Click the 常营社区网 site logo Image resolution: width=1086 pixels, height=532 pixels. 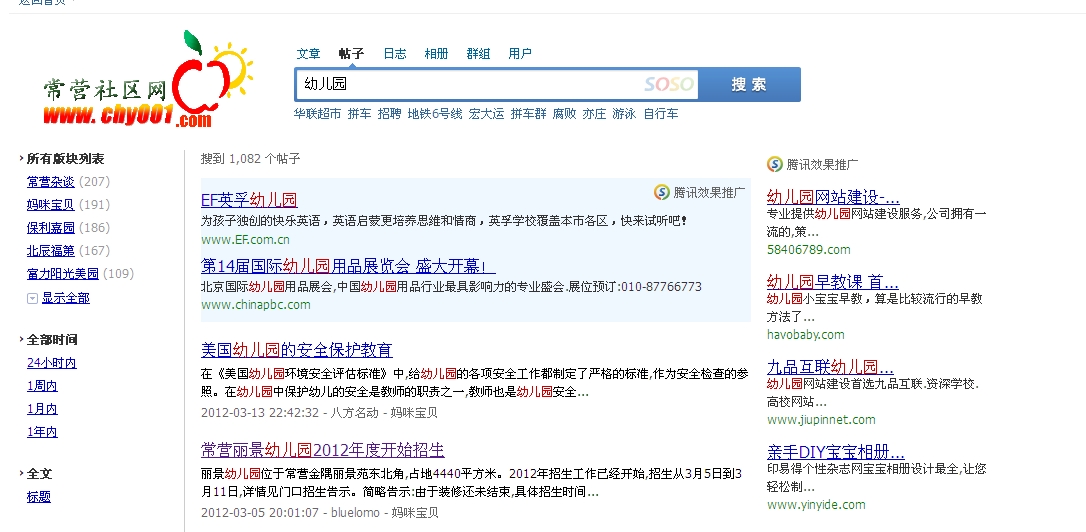coord(148,78)
